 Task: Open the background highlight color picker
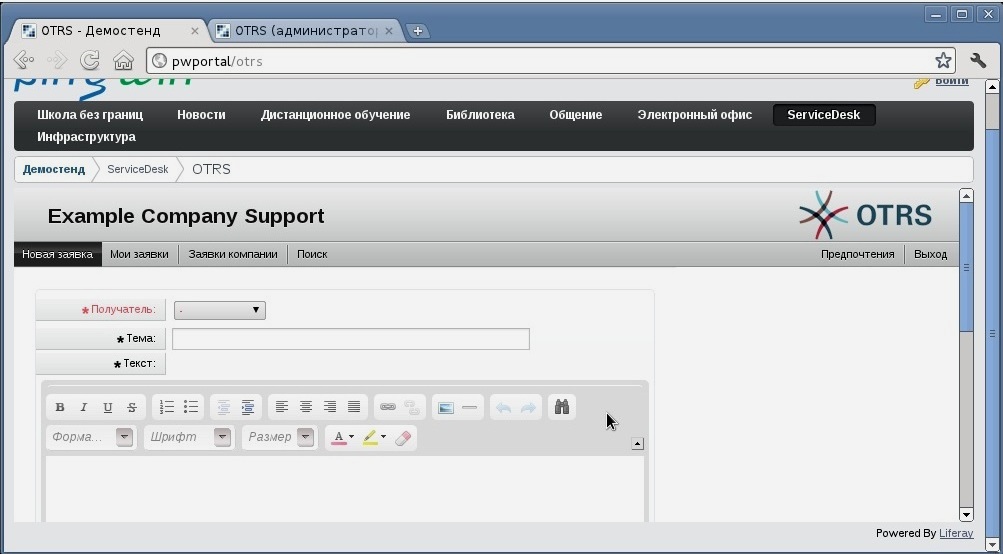374,438
